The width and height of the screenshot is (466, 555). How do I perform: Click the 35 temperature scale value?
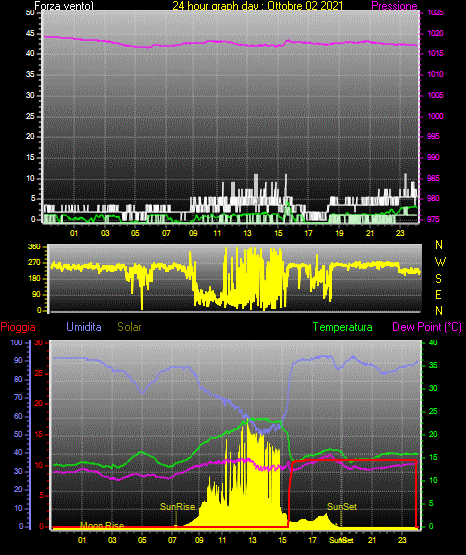433,365
